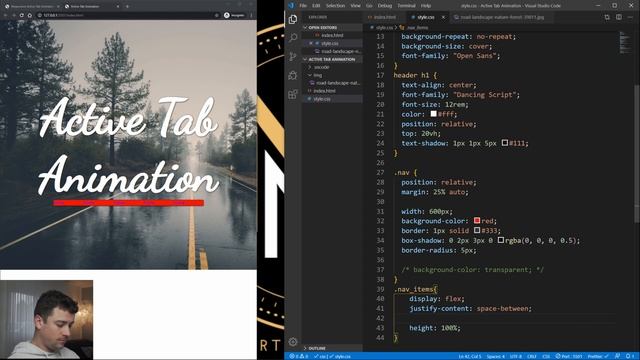Open the Search view in activity bar
This screenshot has width=640, height=360.
[x=293, y=38]
